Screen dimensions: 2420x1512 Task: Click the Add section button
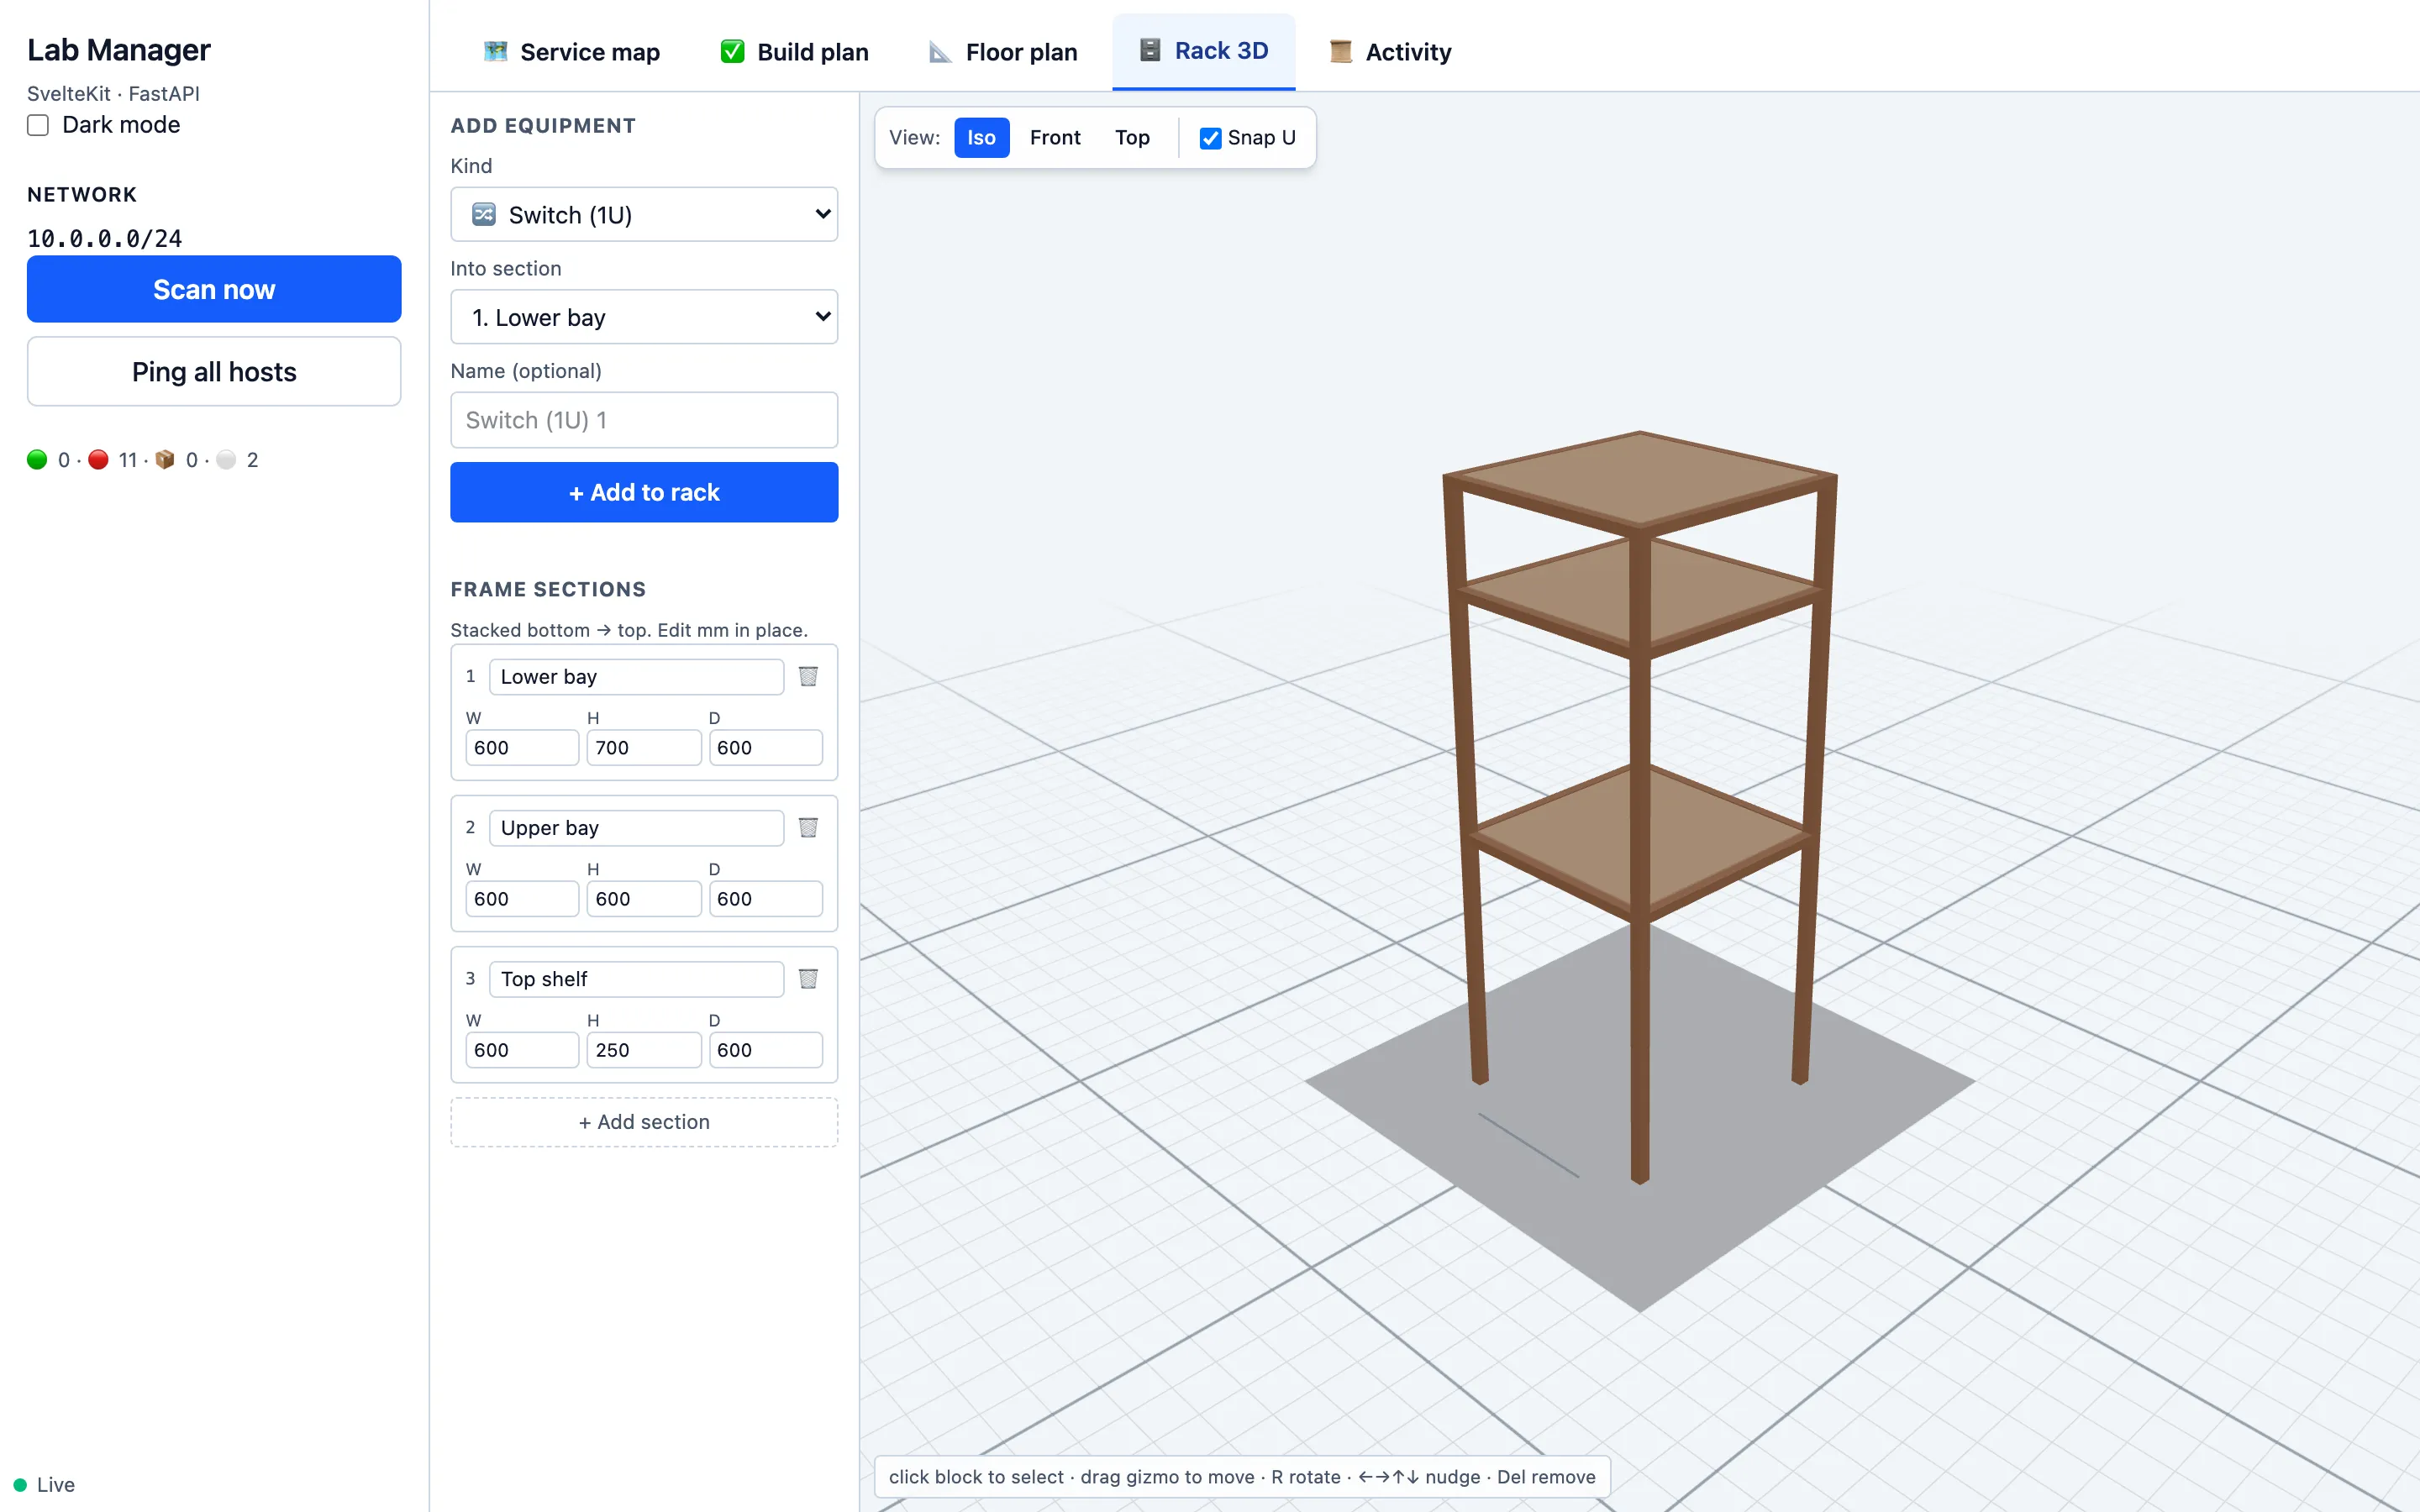point(644,1122)
